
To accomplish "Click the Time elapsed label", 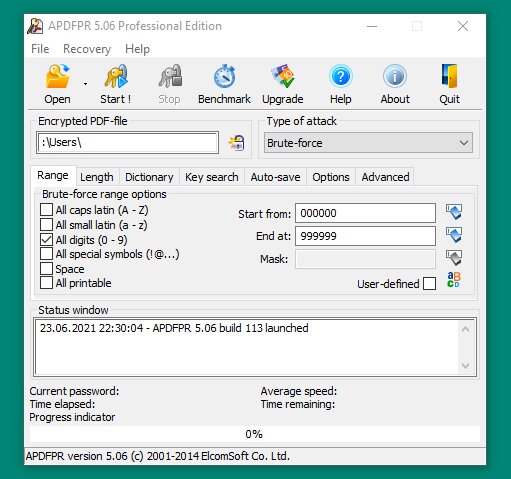I will point(62,404).
